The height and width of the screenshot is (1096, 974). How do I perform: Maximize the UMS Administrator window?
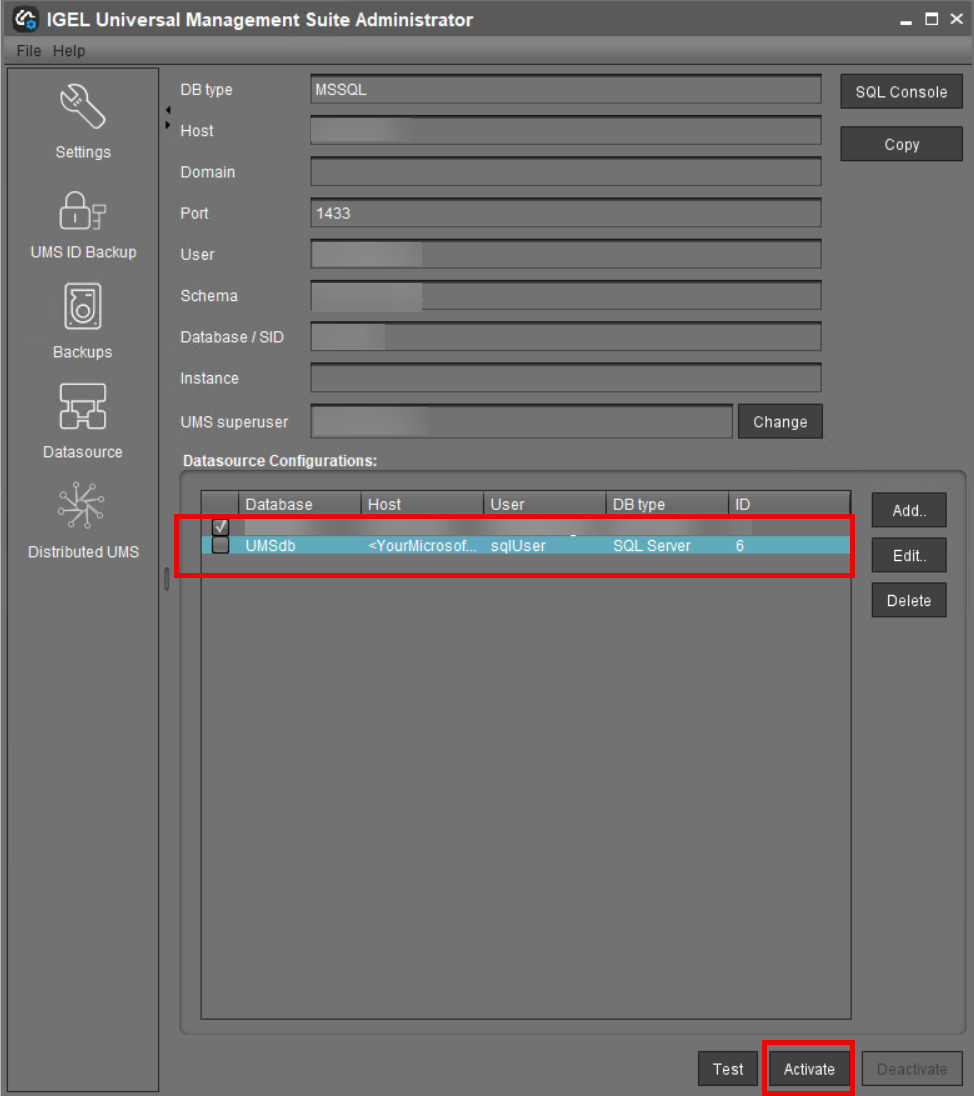(932, 19)
